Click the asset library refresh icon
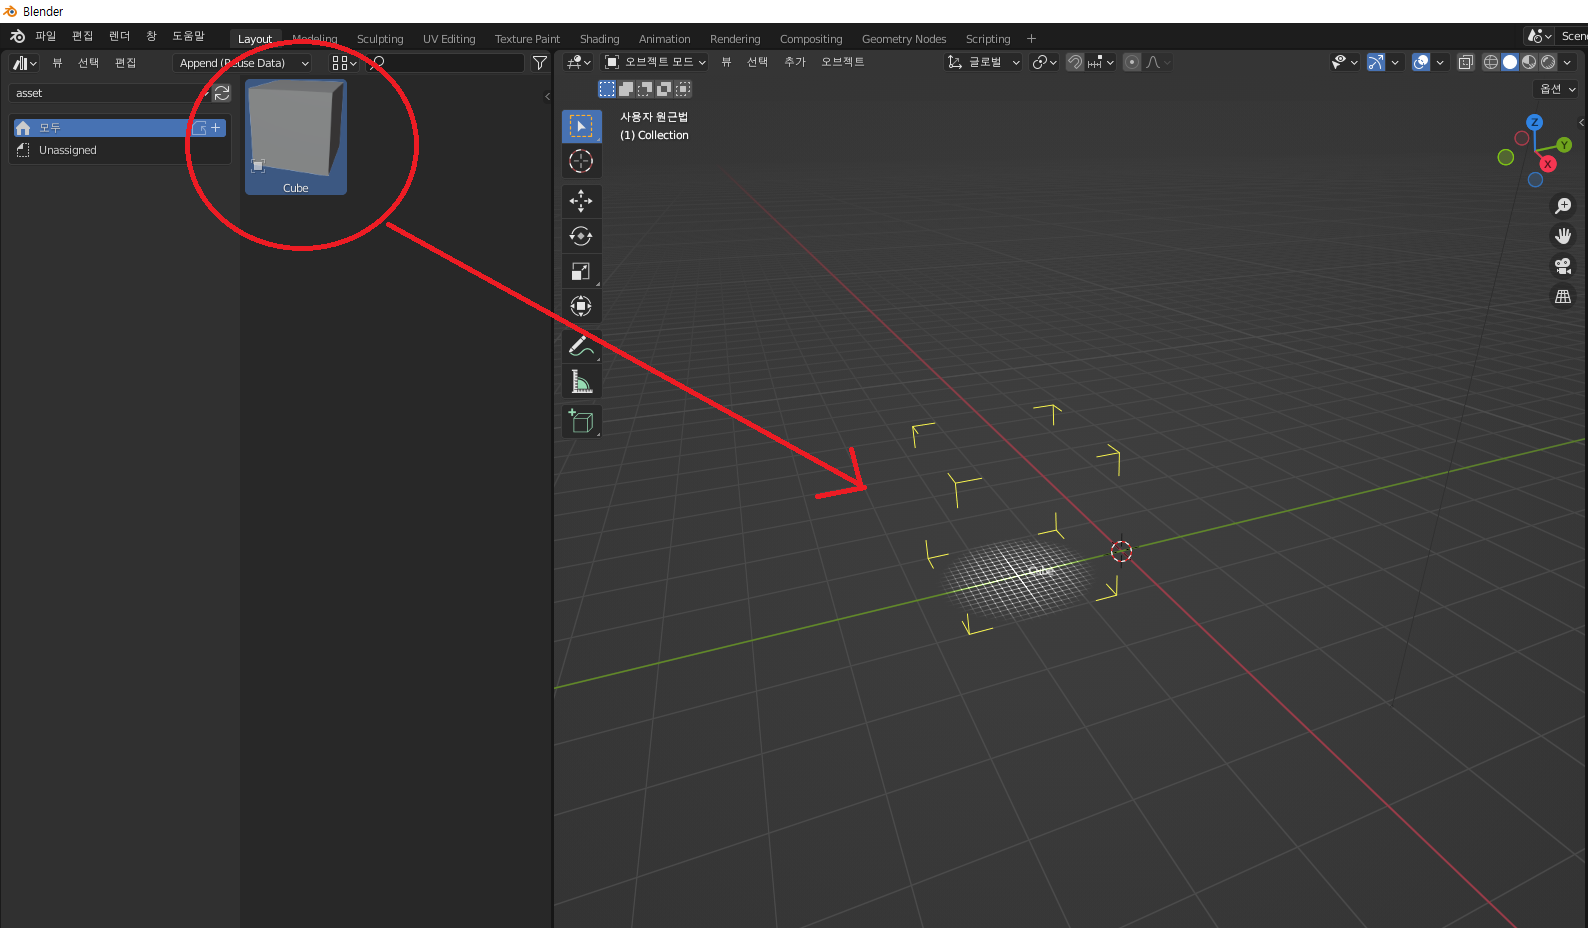1588x928 pixels. point(222,93)
